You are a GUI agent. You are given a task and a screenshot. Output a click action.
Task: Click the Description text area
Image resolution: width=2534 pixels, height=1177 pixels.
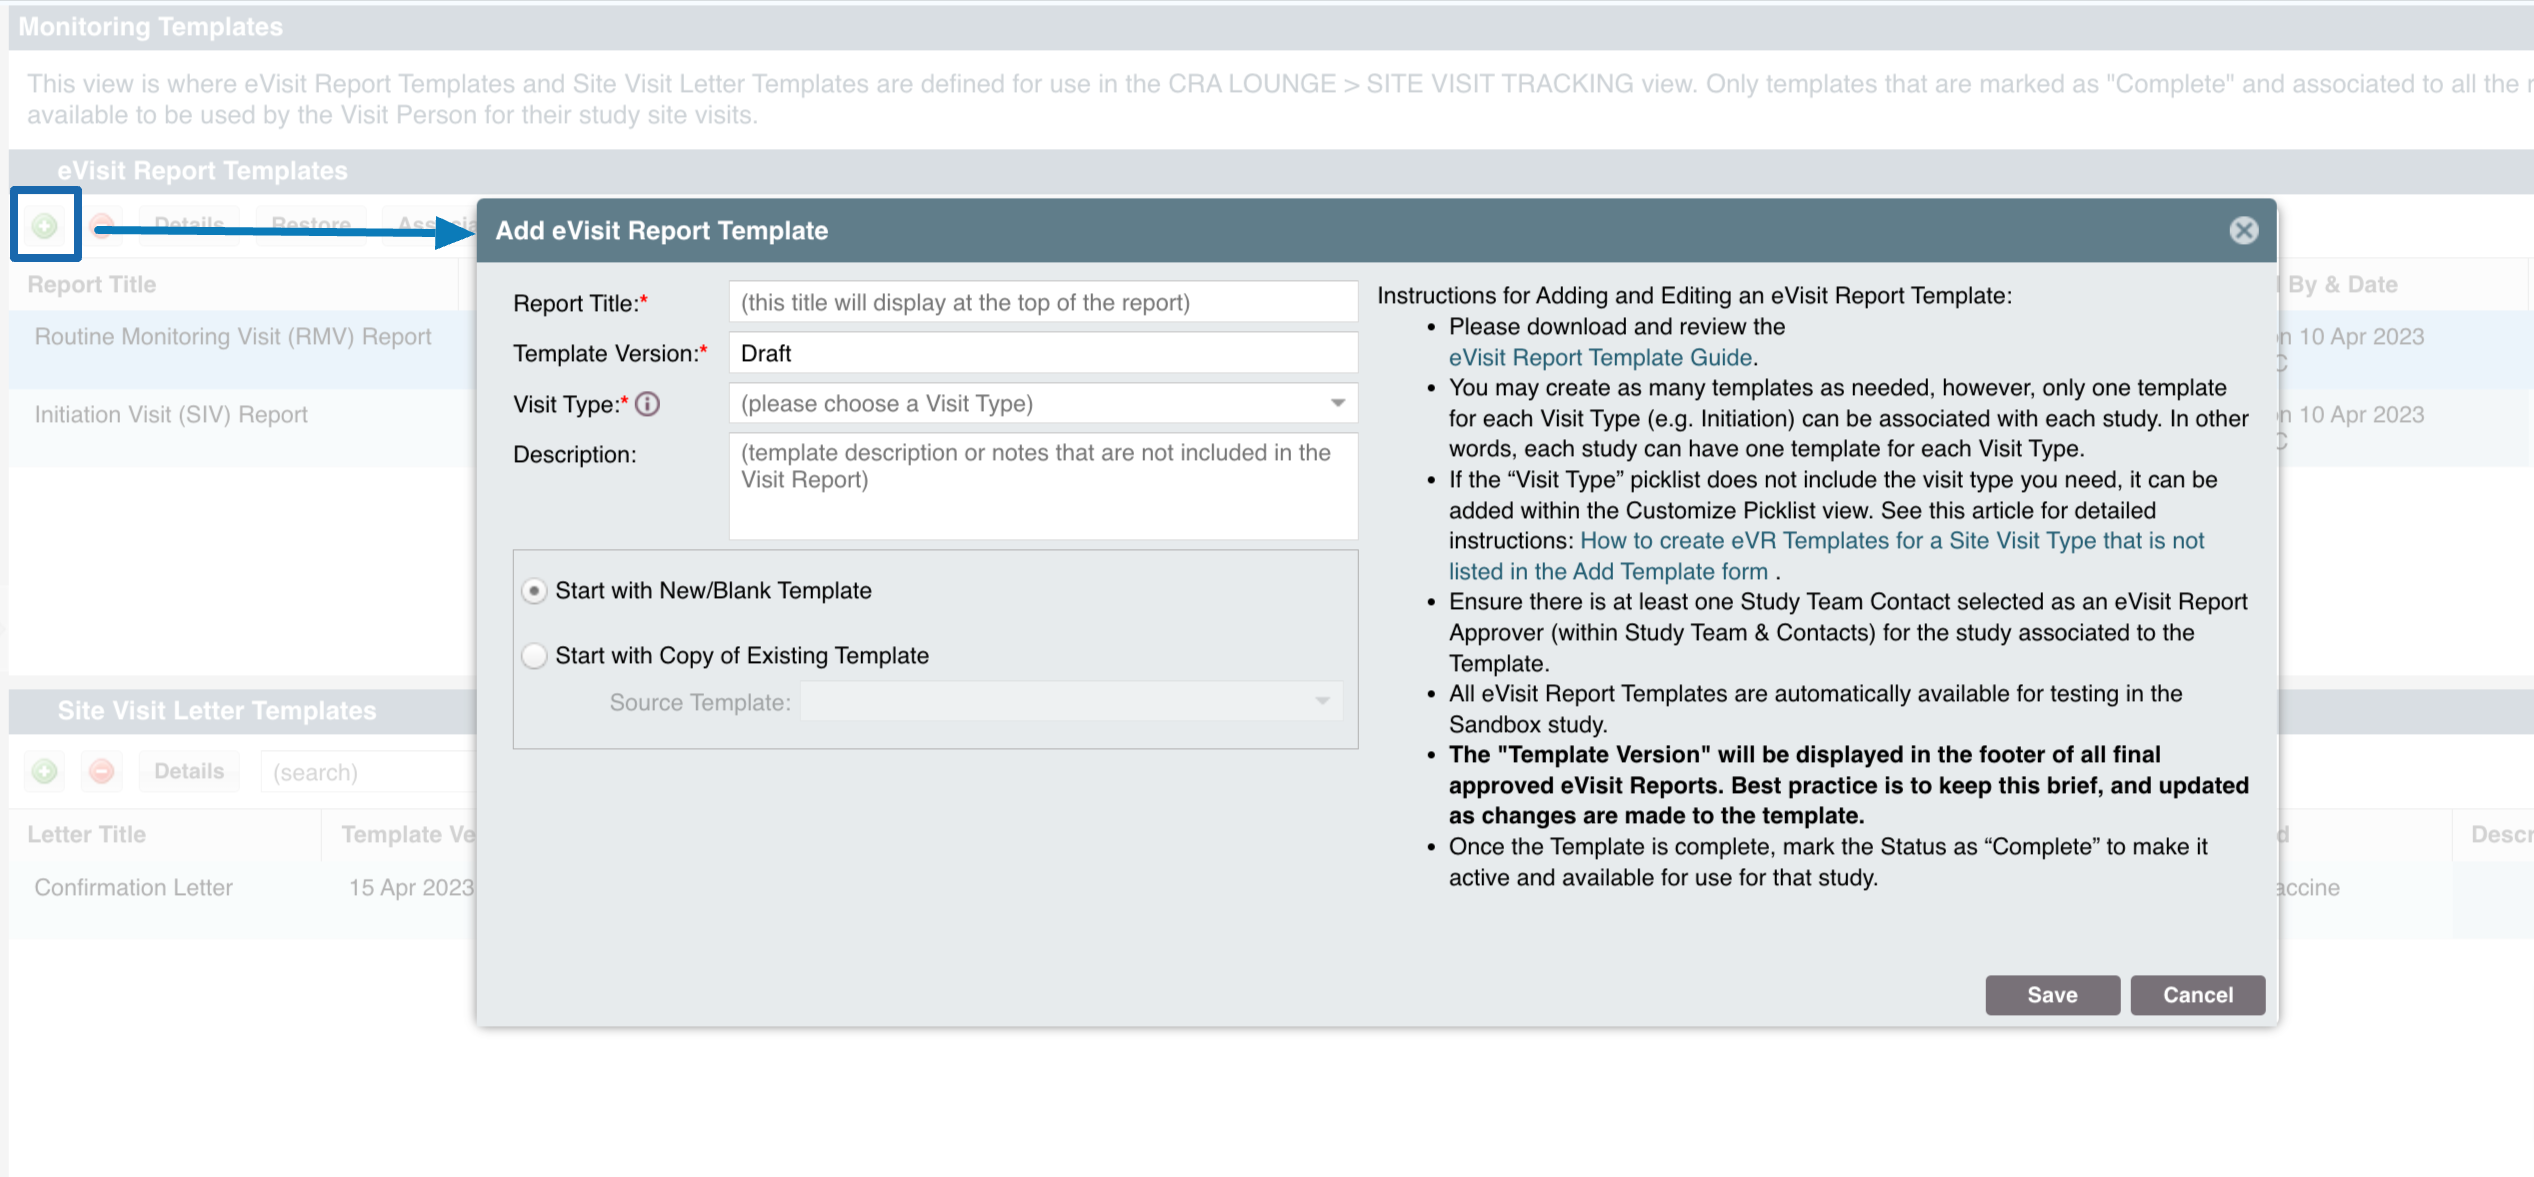tap(1043, 486)
